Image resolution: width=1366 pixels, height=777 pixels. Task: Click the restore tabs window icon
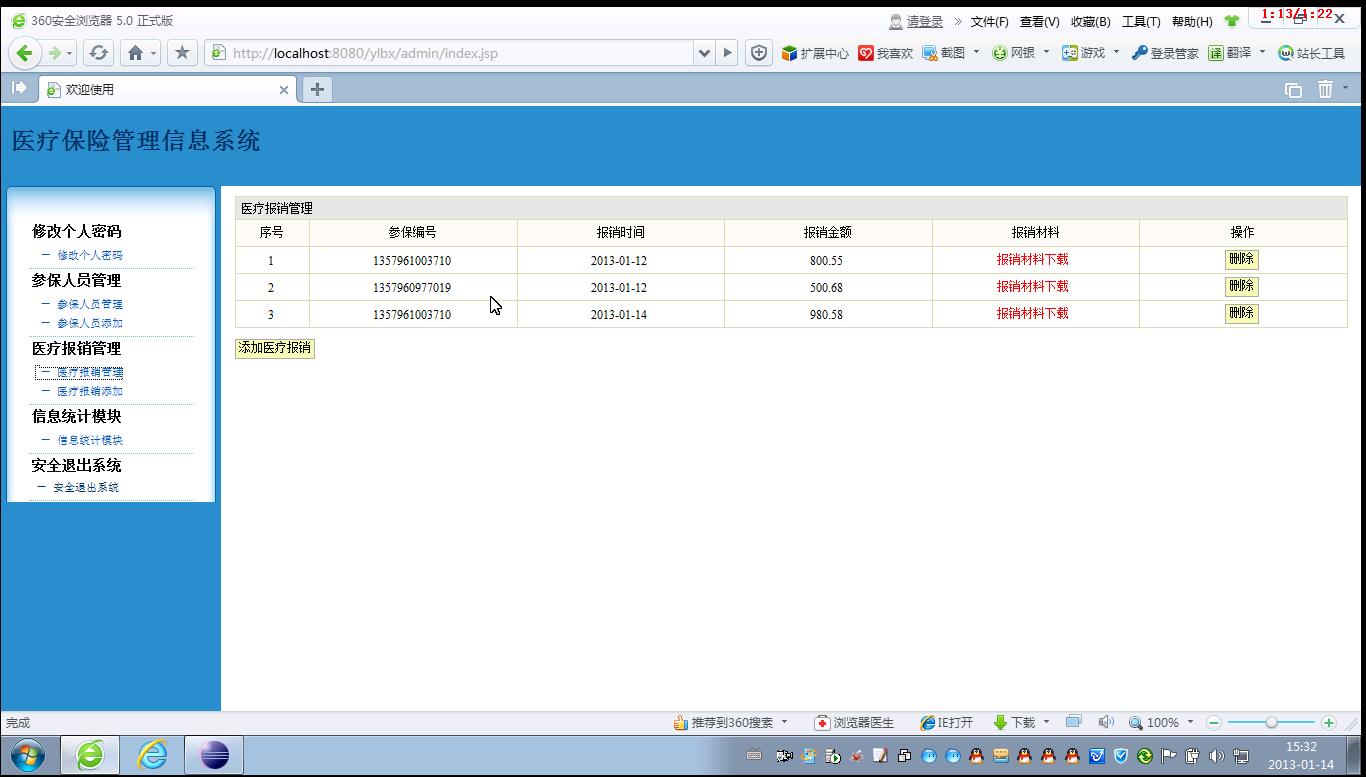[1293, 90]
